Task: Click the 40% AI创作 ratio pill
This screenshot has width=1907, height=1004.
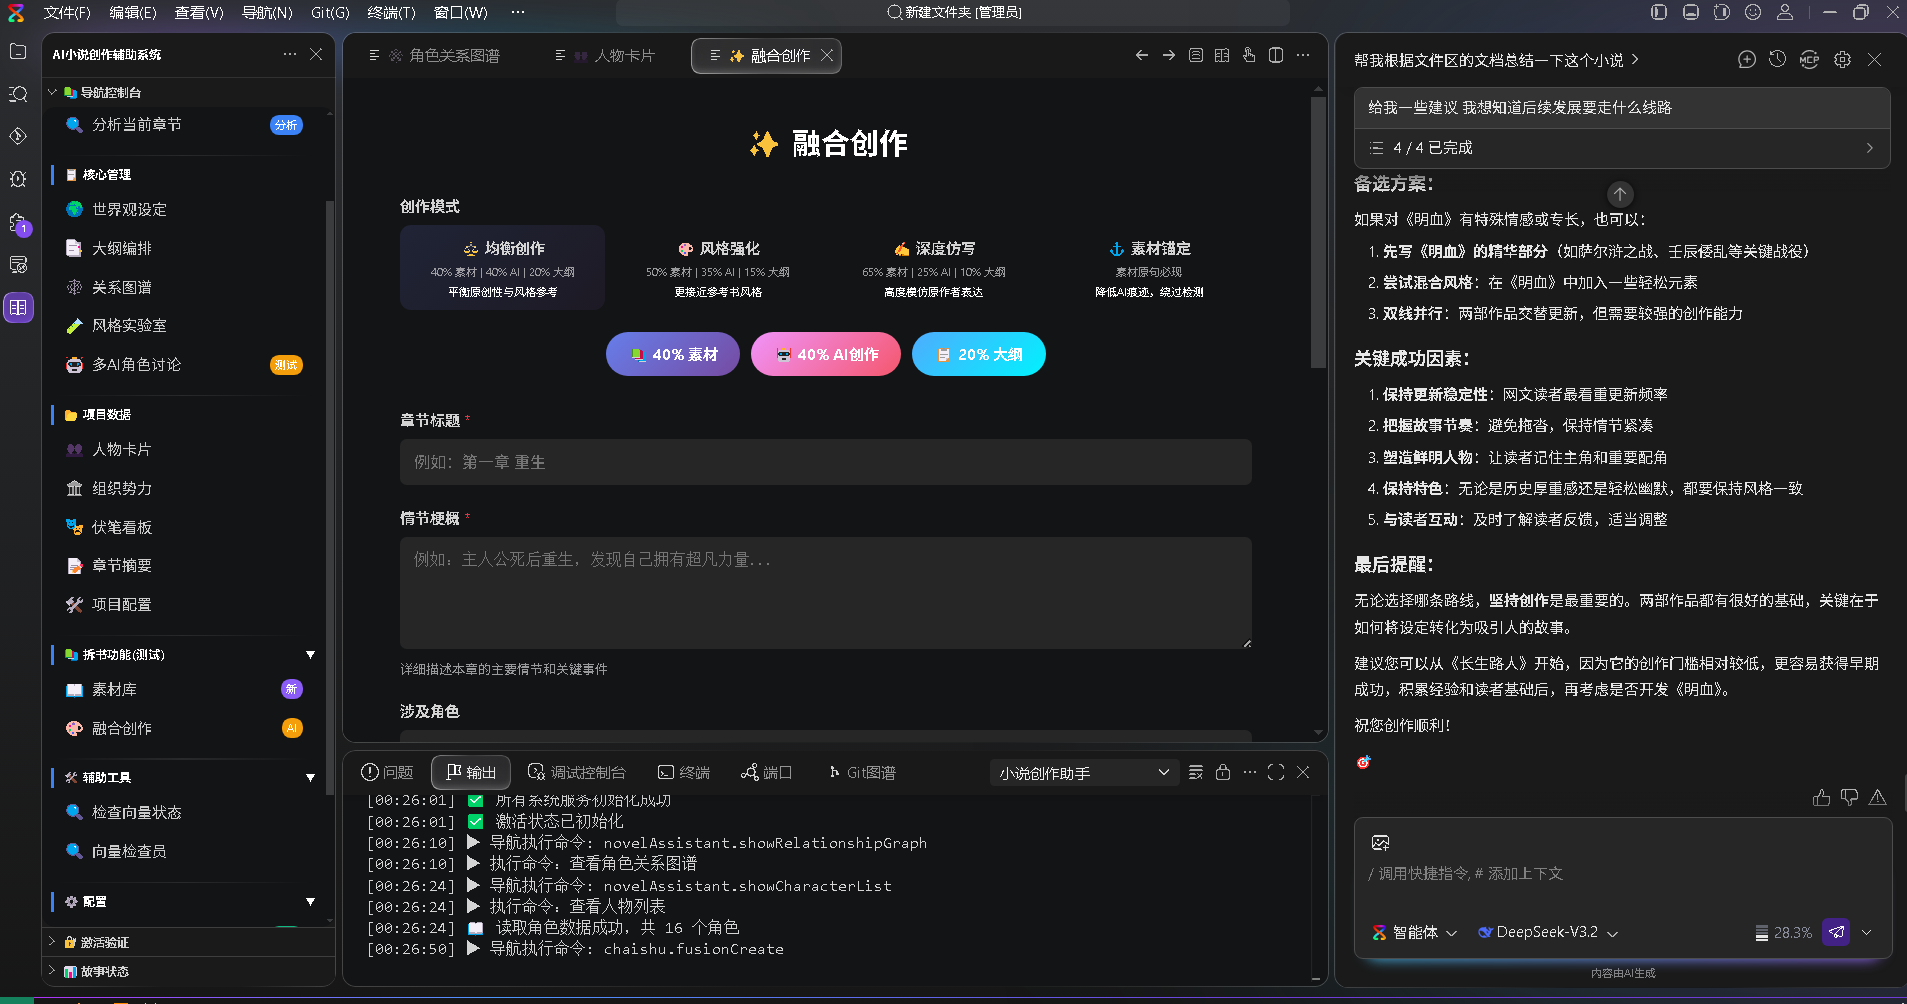Action: [826, 354]
